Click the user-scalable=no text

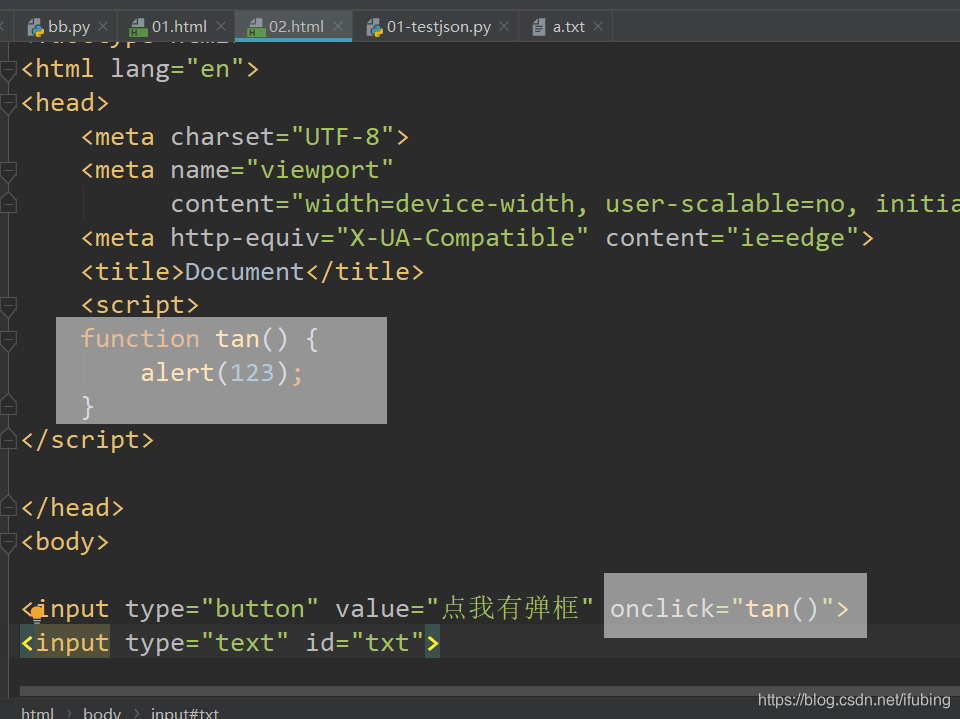(x=724, y=204)
